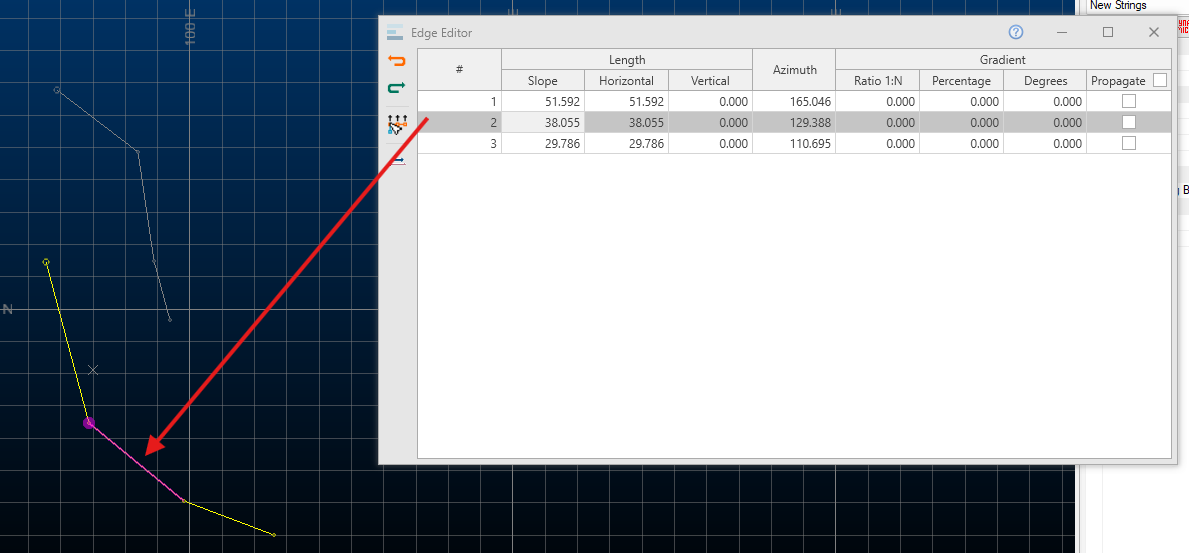This screenshot has height=553, width=1189.
Task: Click the bottom arrow icon in Edge Editor toolbar
Action: (x=397, y=160)
